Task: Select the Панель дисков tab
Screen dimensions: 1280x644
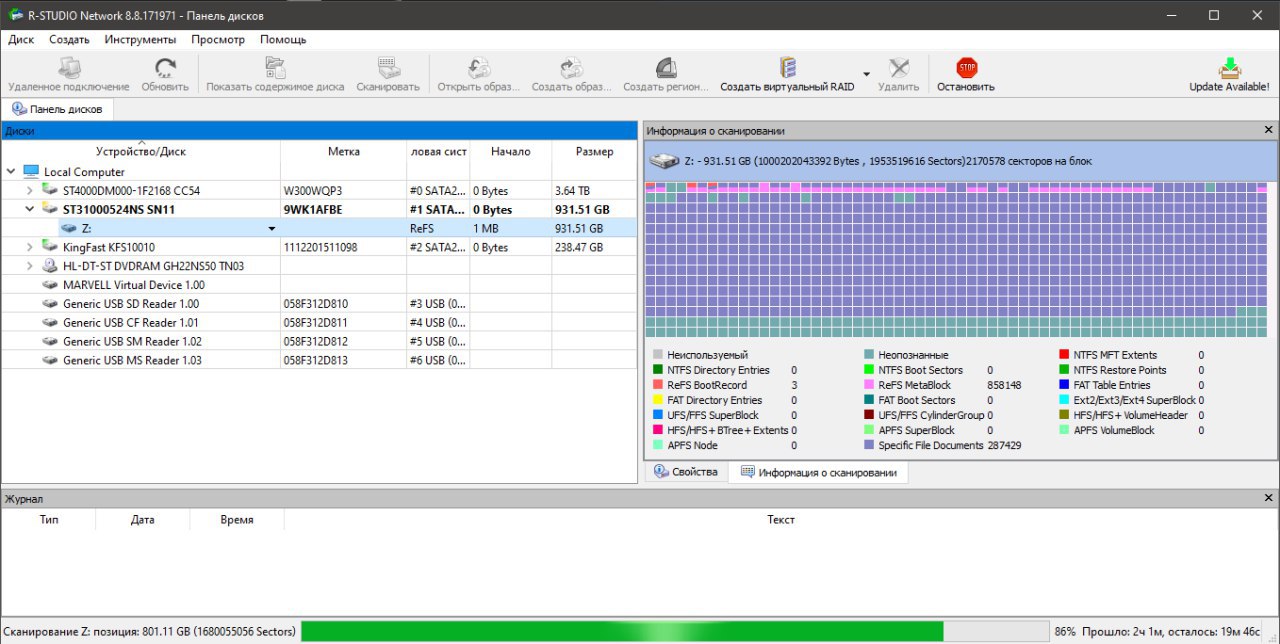Action: click(57, 109)
